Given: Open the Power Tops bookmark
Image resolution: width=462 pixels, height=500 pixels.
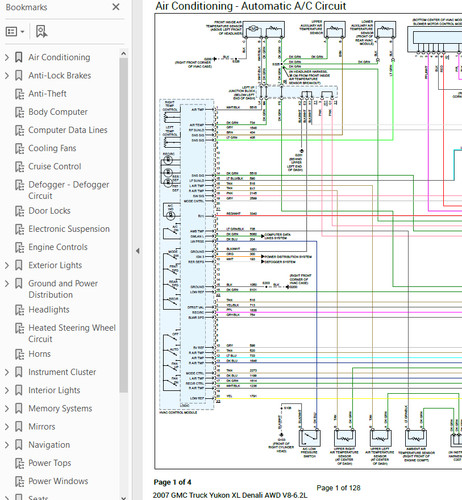Looking at the screenshot, I should [50, 463].
